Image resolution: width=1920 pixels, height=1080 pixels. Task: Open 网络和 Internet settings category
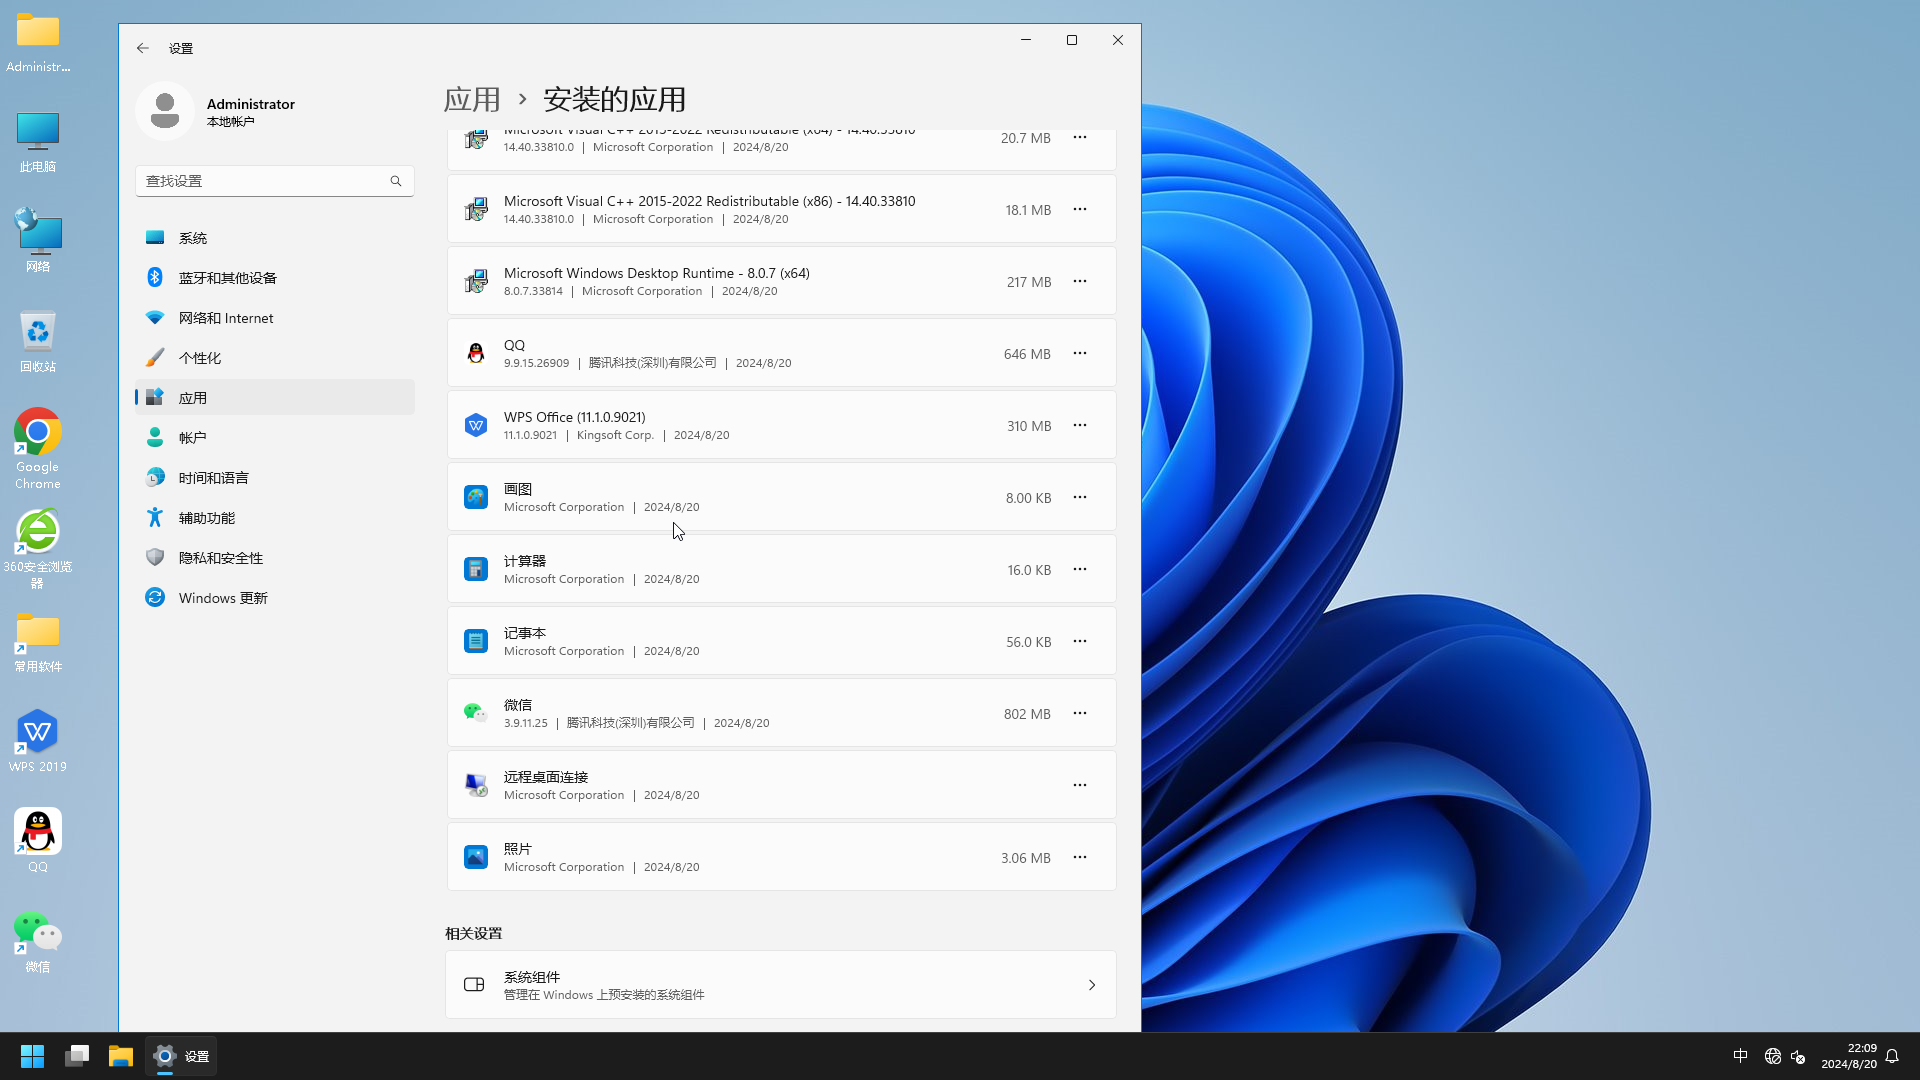click(x=275, y=318)
